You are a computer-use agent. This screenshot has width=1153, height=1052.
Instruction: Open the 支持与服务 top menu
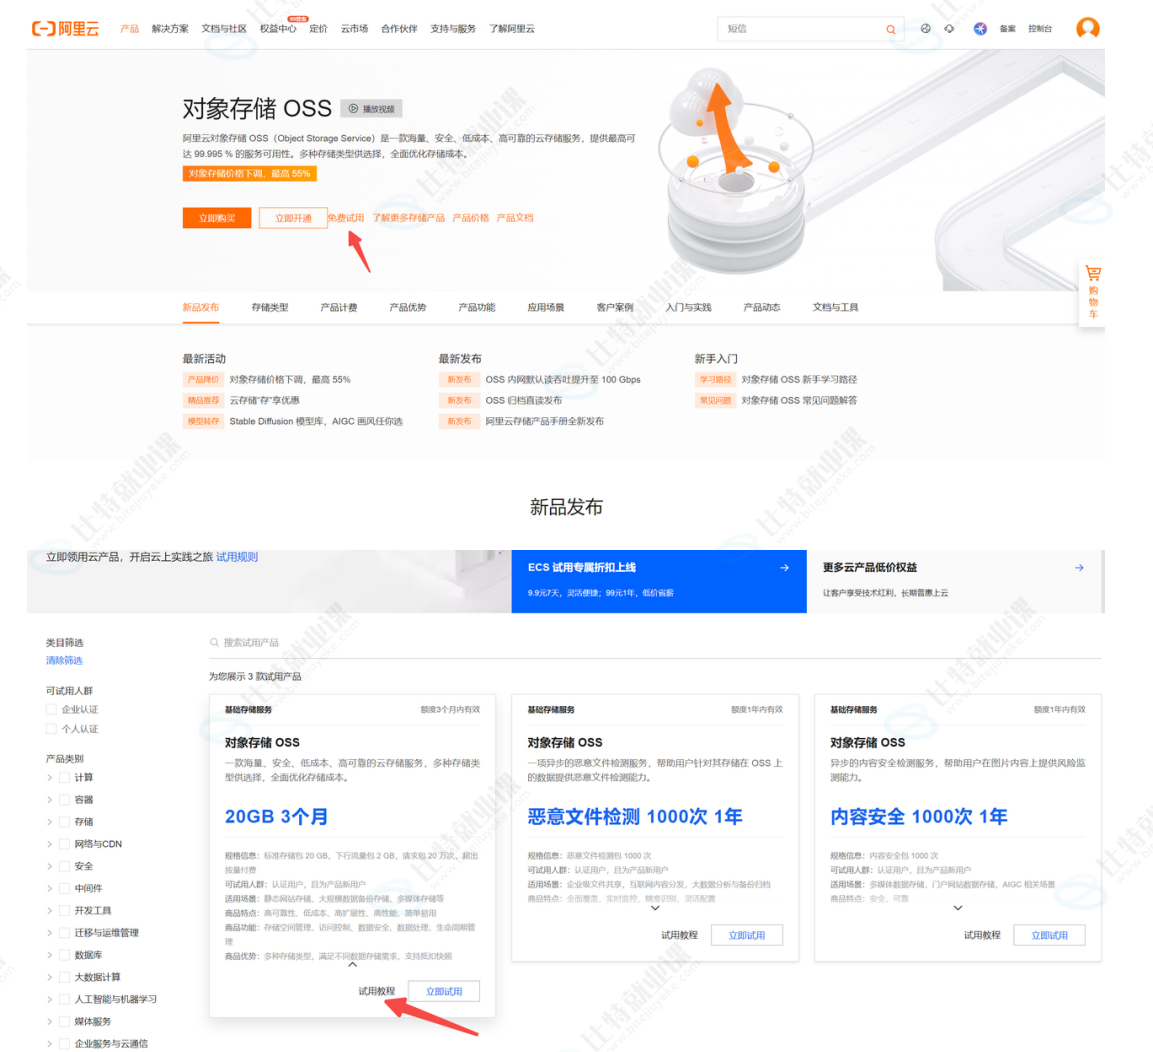click(x=453, y=29)
